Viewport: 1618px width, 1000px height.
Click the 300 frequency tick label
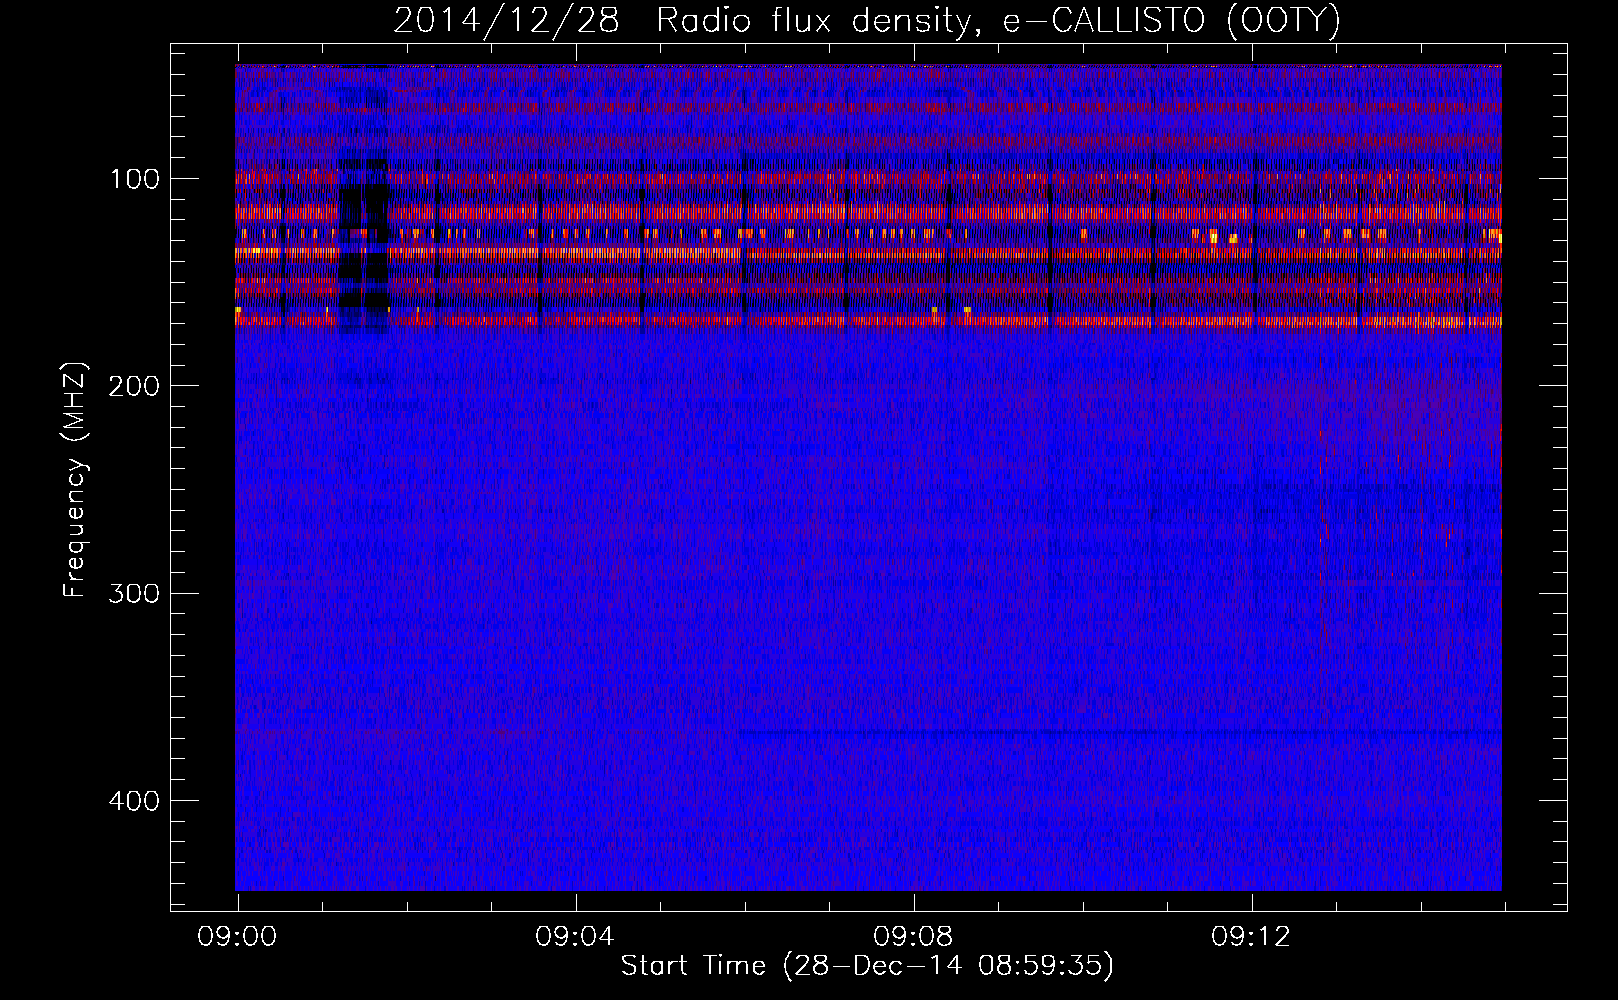(x=135, y=594)
